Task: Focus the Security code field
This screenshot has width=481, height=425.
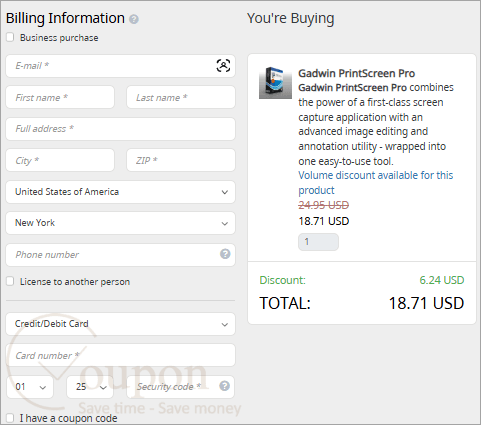Action: (x=180, y=387)
